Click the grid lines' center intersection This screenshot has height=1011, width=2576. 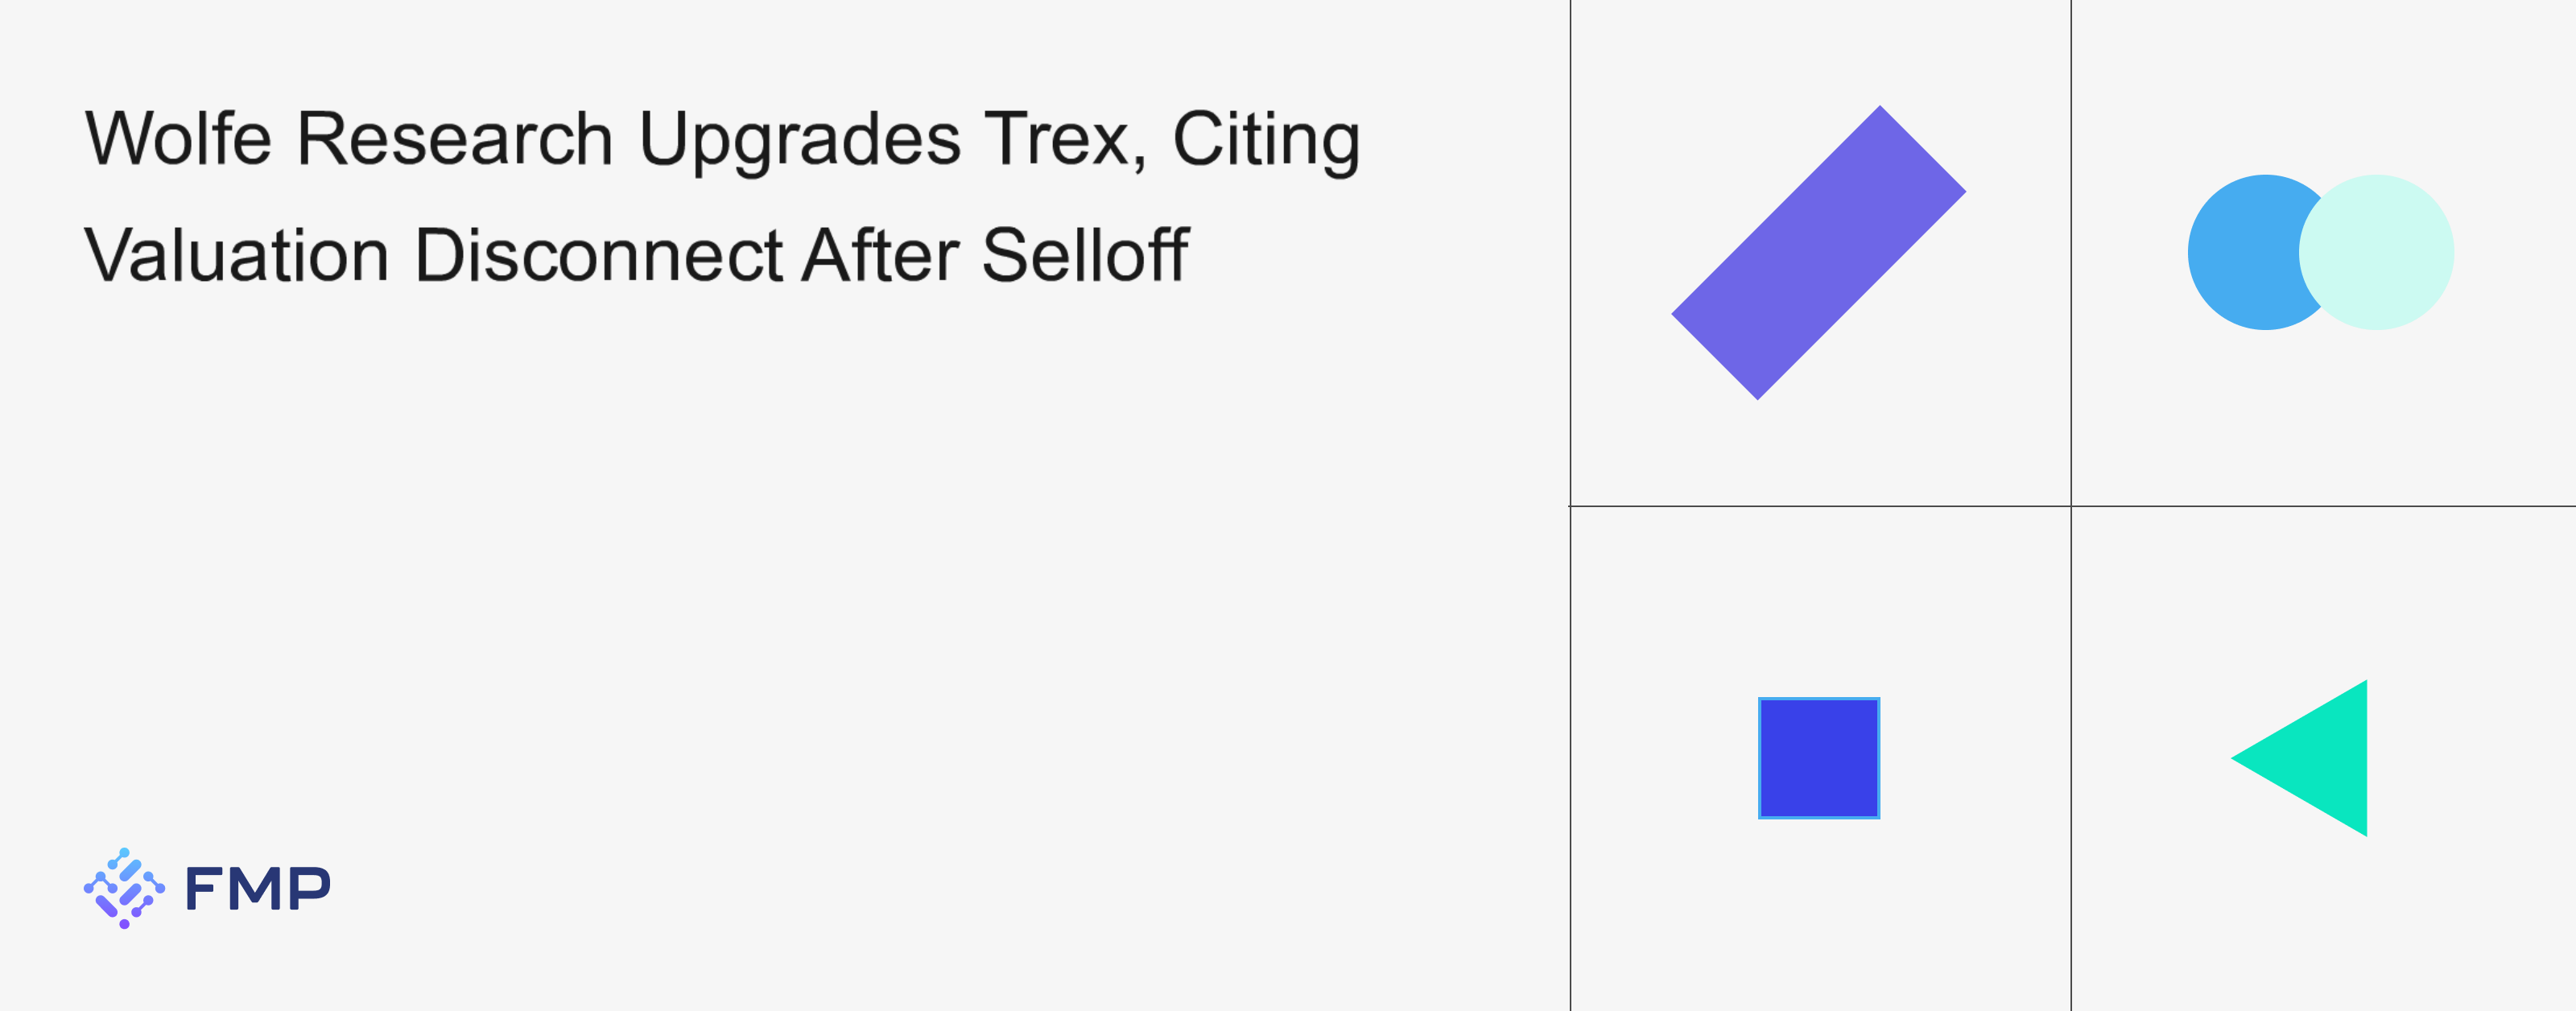[2071, 506]
